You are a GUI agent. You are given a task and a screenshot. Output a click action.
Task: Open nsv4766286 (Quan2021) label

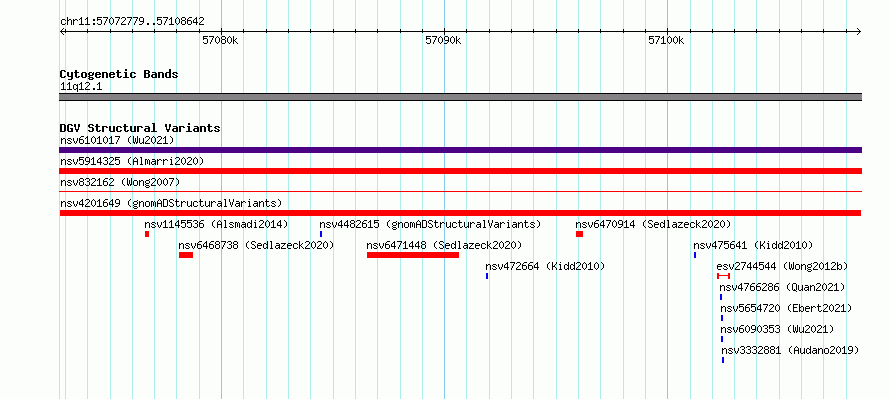[782, 287]
